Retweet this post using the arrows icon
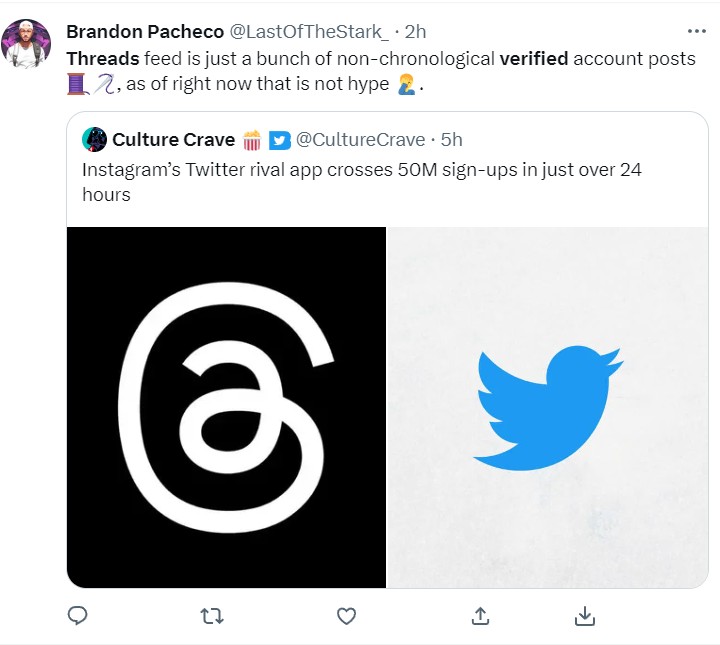The width and height of the screenshot is (720, 645). [x=212, y=616]
